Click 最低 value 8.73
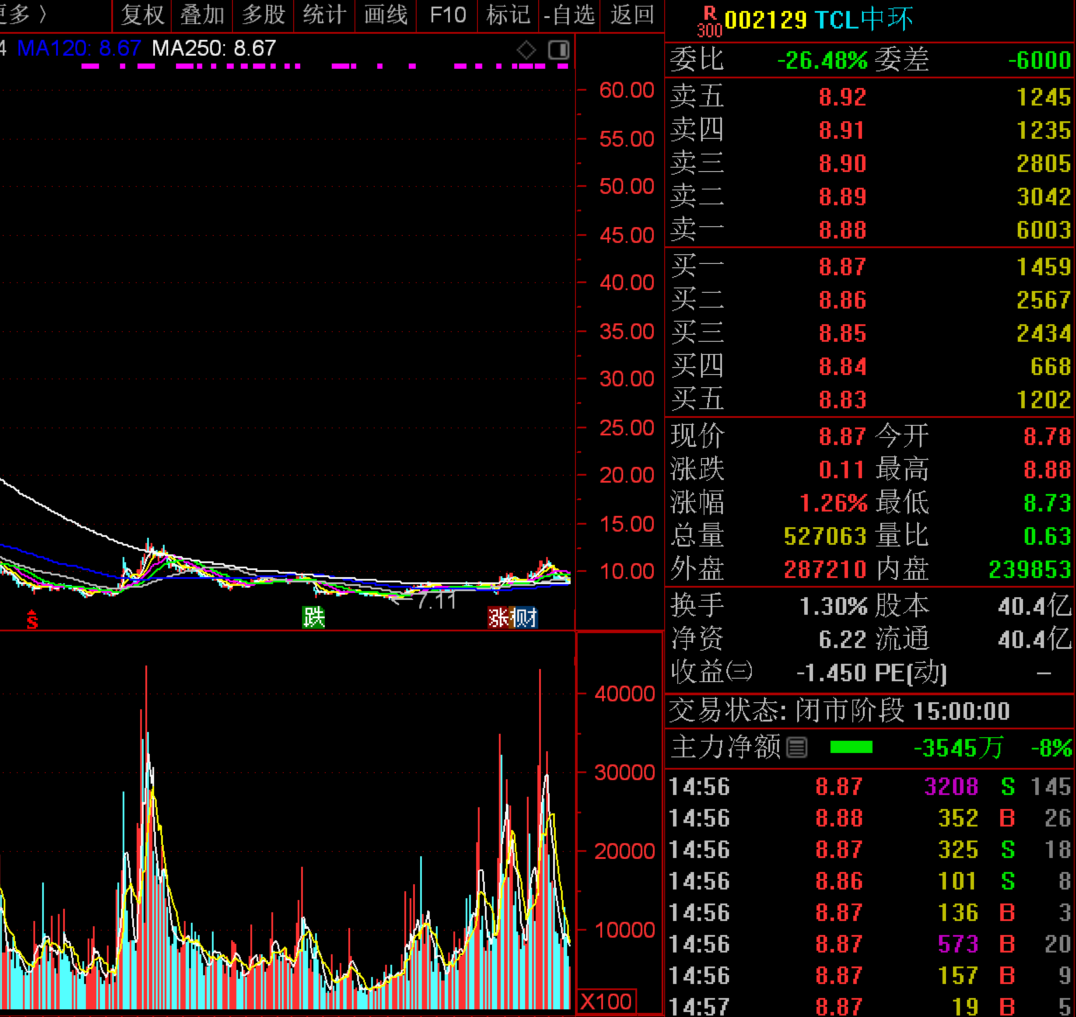 pyautogui.click(x=1047, y=503)
